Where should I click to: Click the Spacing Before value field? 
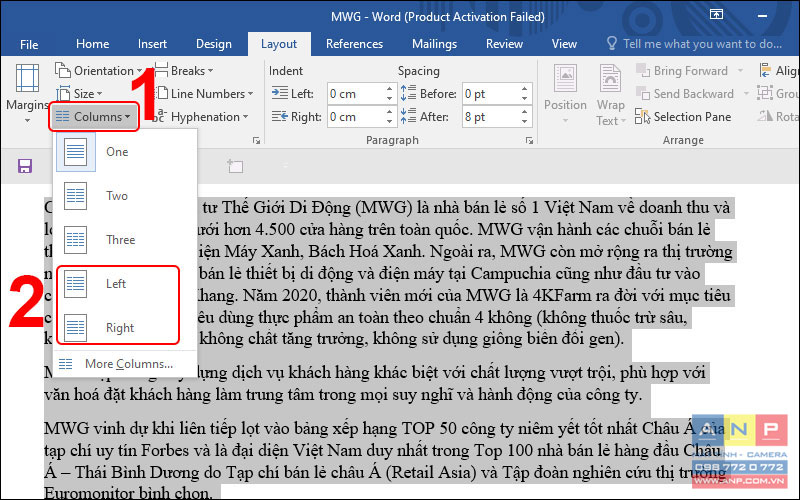491,94
